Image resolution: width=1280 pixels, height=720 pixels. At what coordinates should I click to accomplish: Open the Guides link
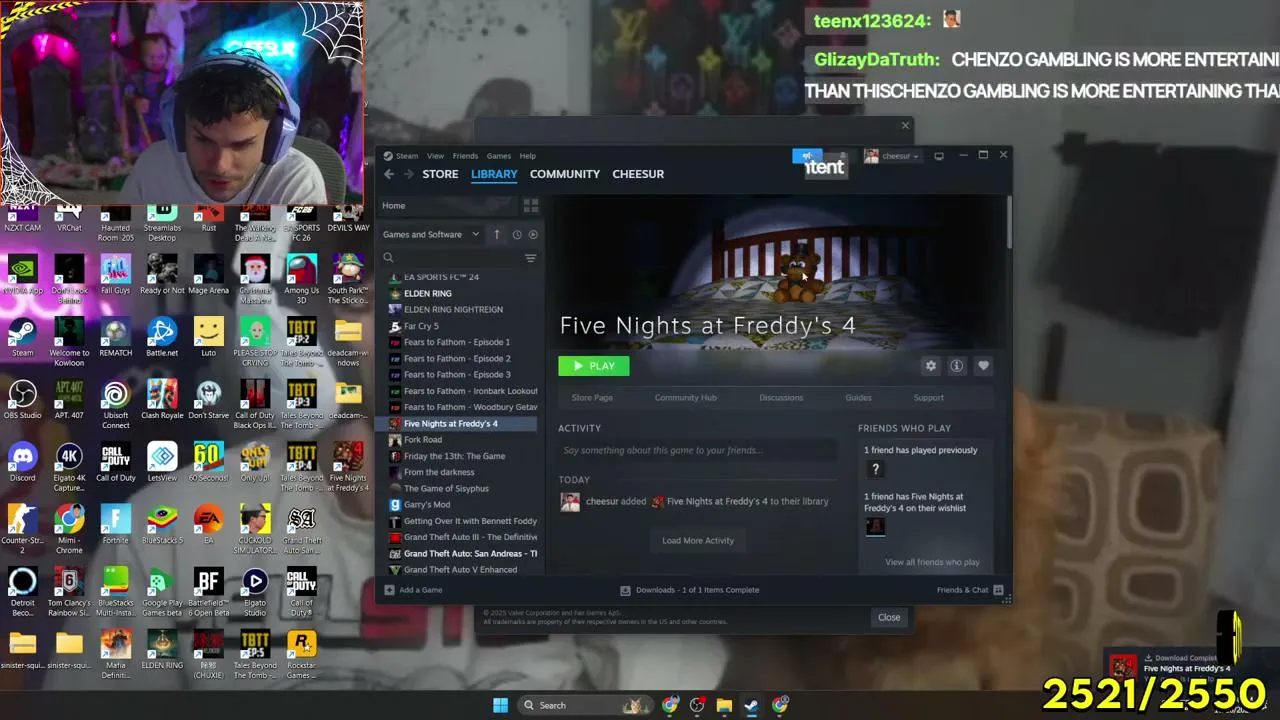click(x=858, y=398)
